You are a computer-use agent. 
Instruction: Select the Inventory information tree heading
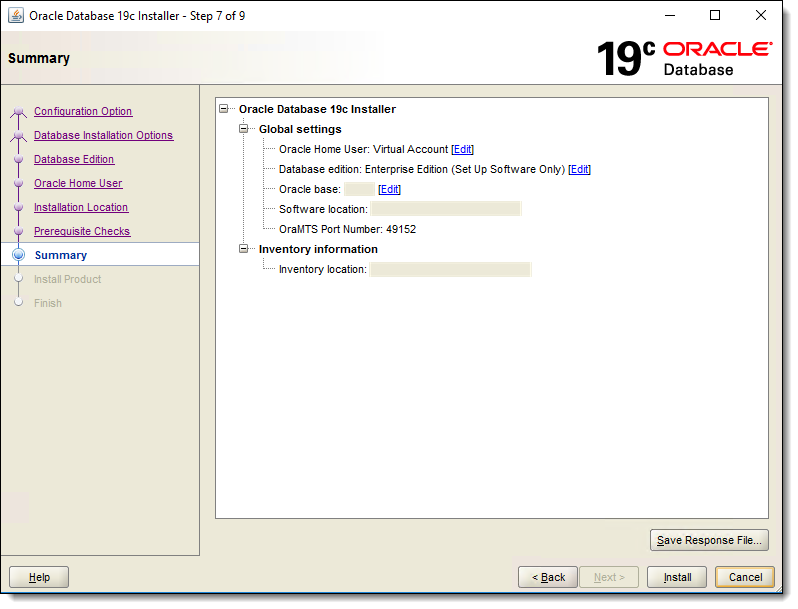pos(318,249)
